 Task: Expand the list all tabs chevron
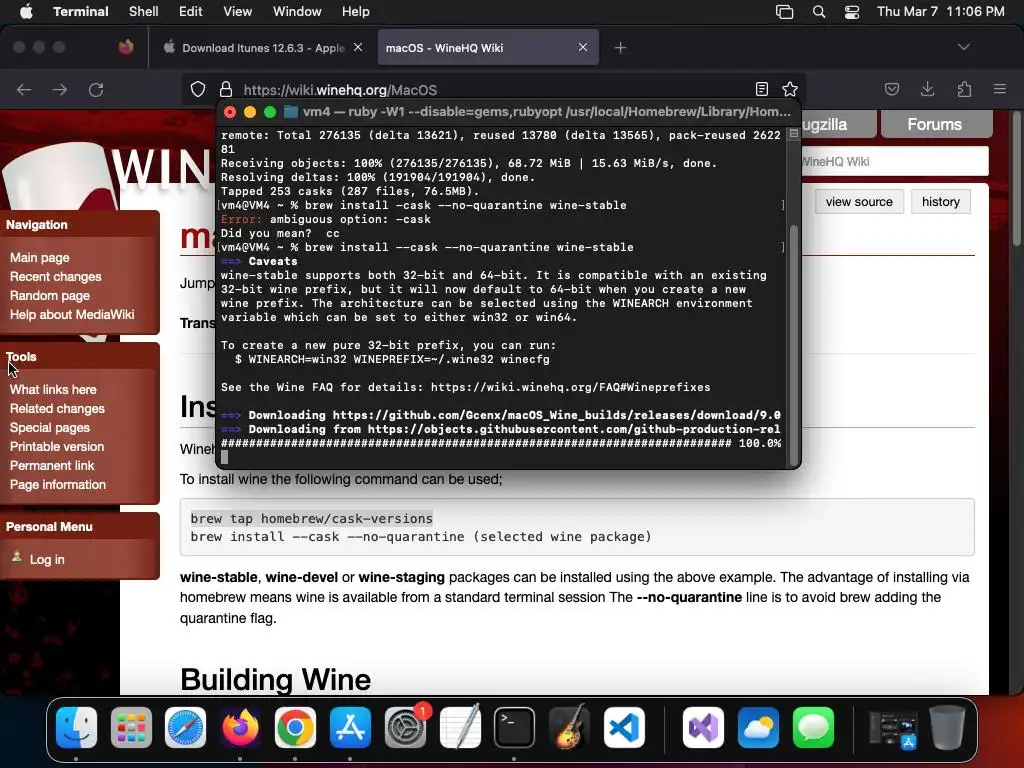pyautogui.click(x=963, y=47)
